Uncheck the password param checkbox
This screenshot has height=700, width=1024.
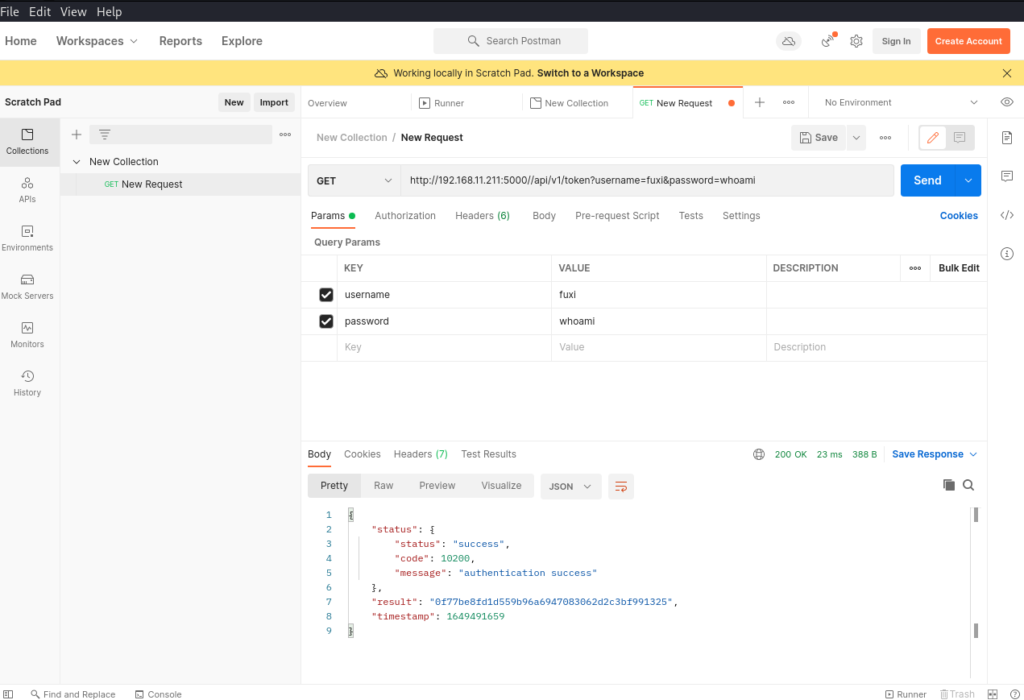click(326, 321)
